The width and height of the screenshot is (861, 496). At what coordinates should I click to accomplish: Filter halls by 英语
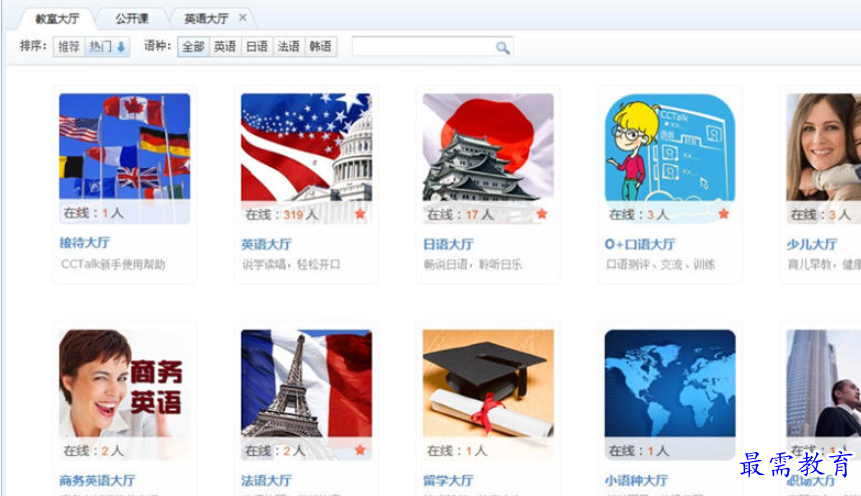pyautogui.click(x=225, y=47)
